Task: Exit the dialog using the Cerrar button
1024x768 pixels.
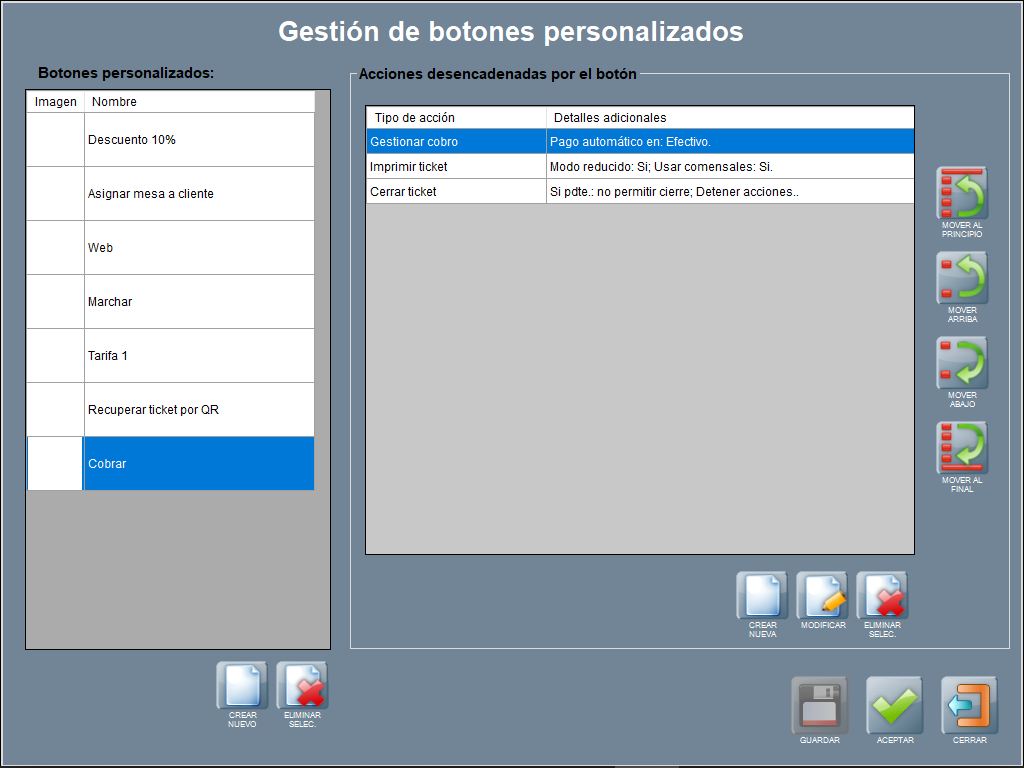Action: click(x=969, y=706)
